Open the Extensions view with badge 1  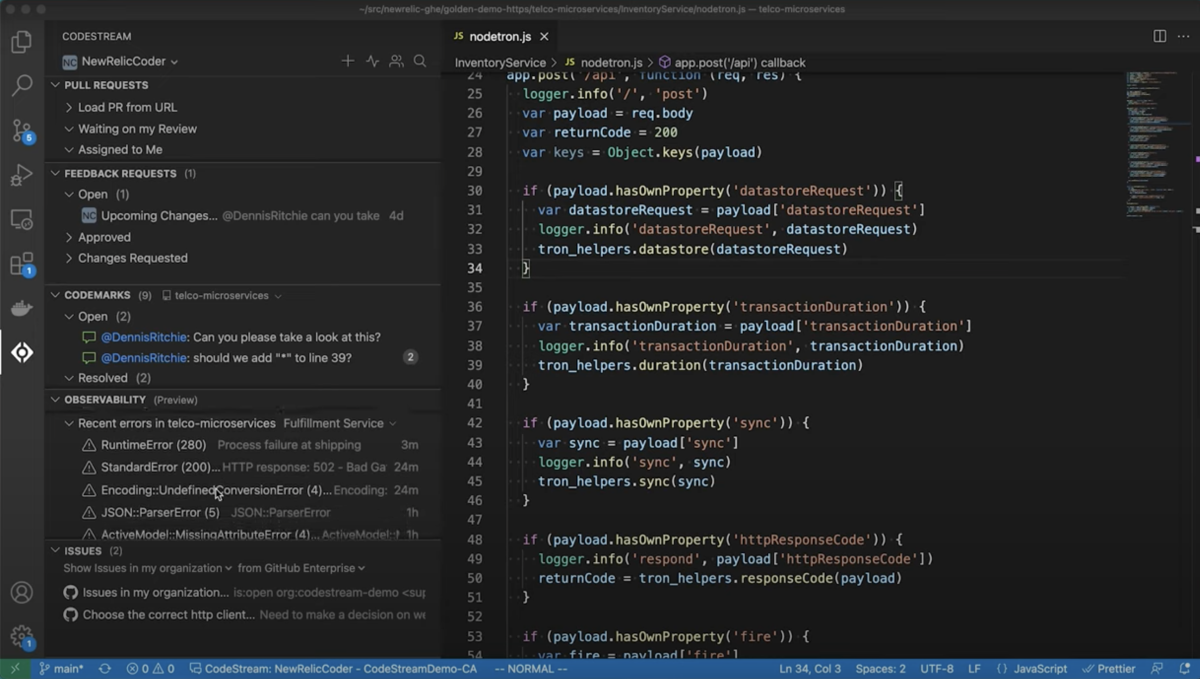tap(21, 264)
